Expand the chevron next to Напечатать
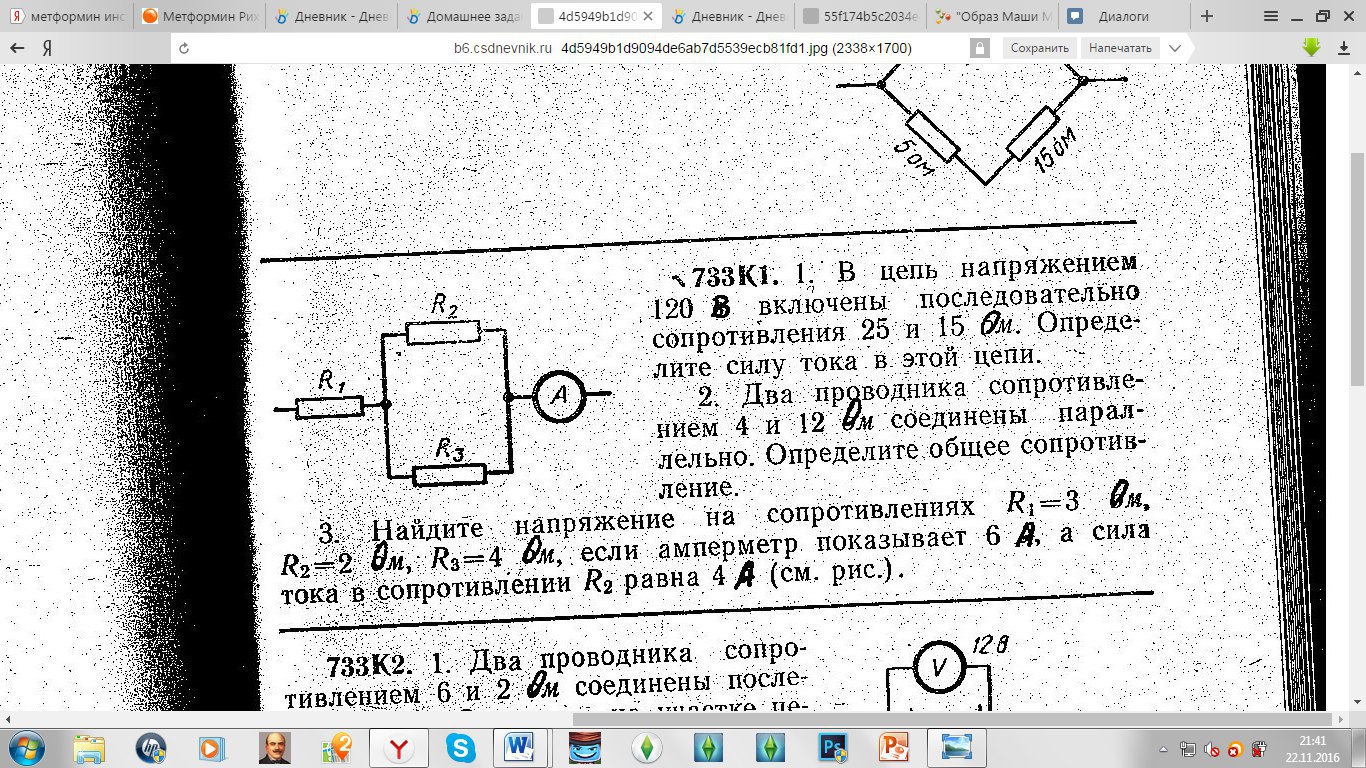The width and height of the screenshot is (1366, 768). point(1175,48)
